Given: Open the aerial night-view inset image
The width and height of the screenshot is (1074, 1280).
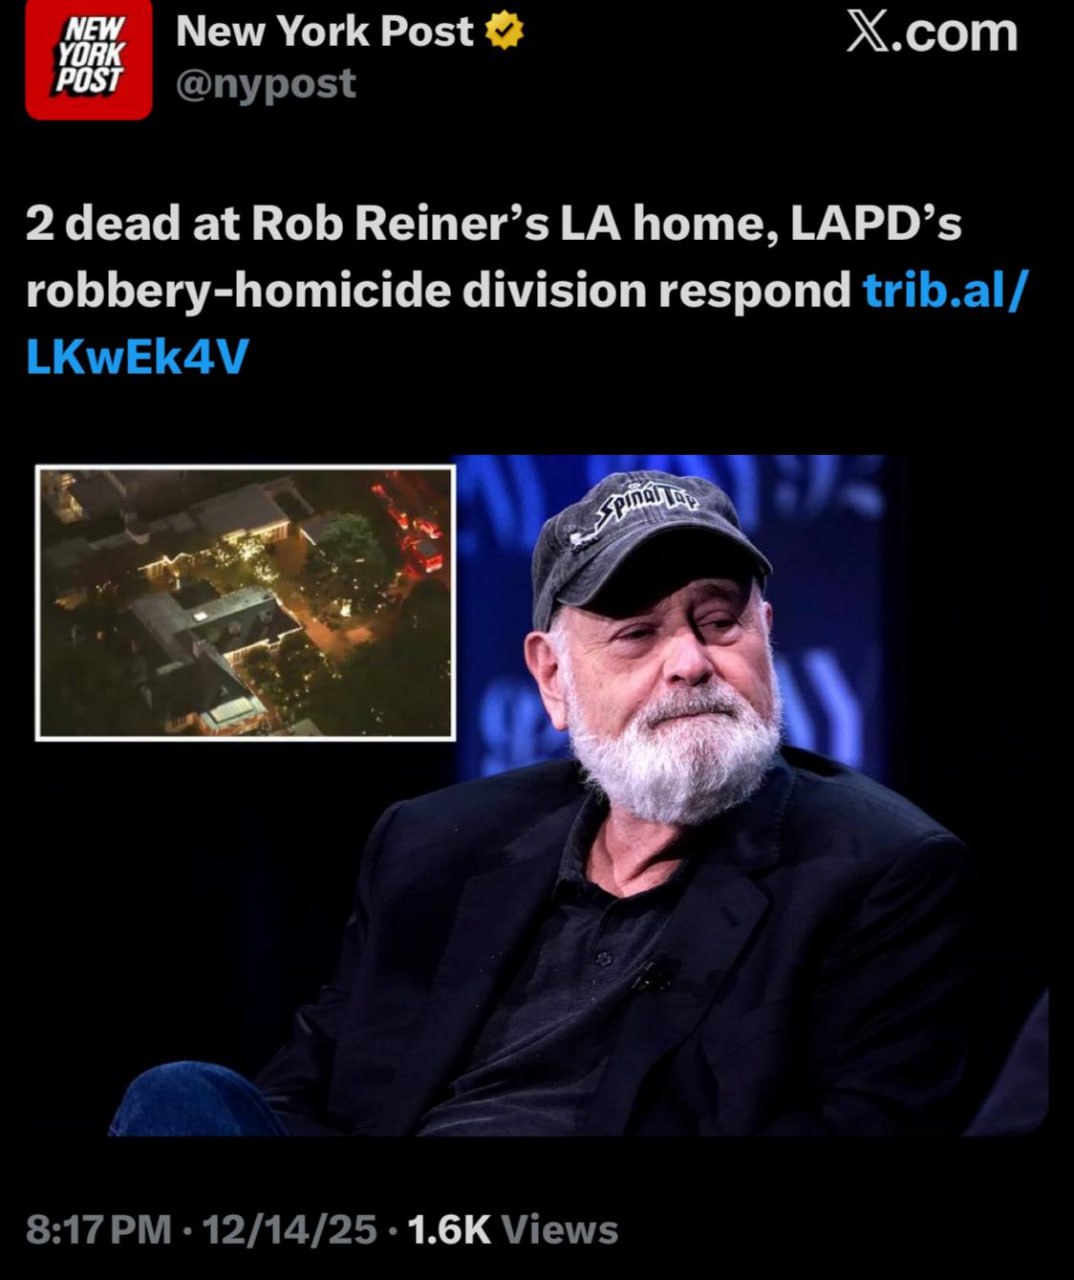Looking at the screenshot, I should click(x=245, y=603).
